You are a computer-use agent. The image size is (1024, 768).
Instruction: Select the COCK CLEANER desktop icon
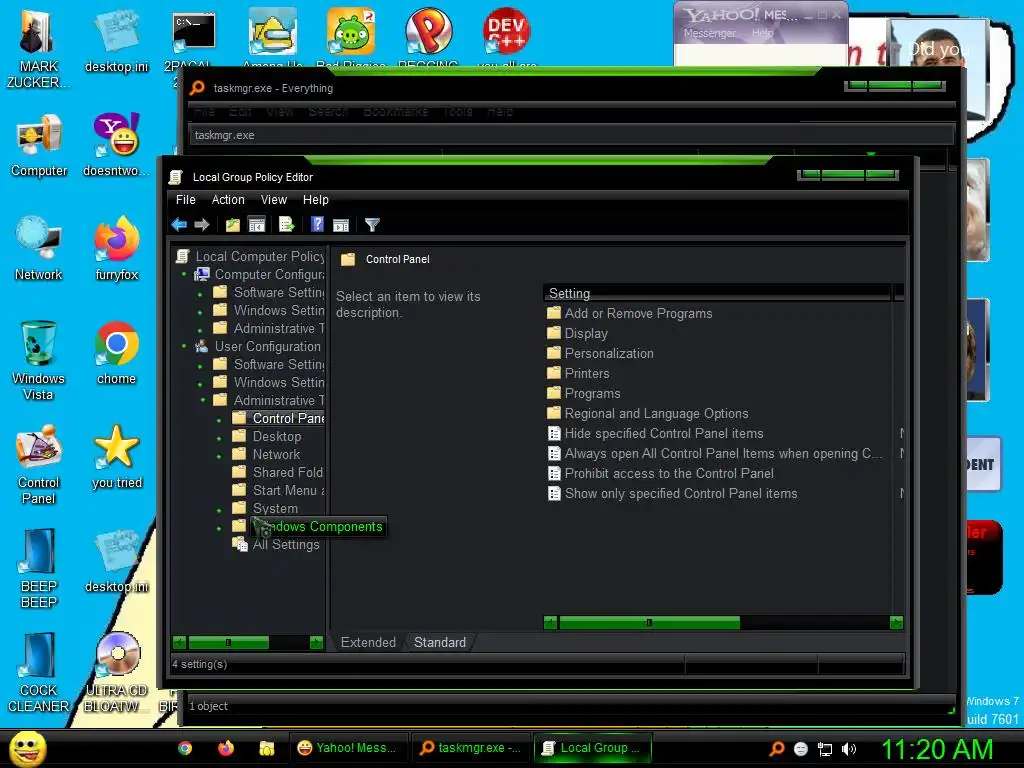coord(39,673)
